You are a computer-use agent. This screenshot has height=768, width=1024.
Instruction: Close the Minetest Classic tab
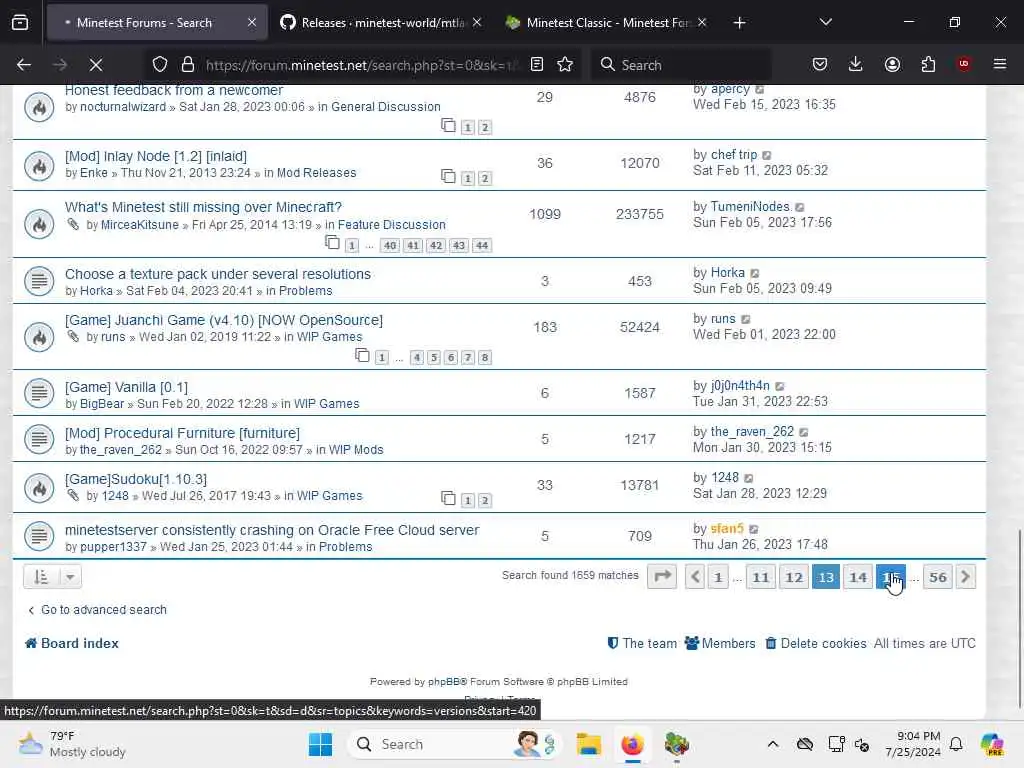[702, 23]
